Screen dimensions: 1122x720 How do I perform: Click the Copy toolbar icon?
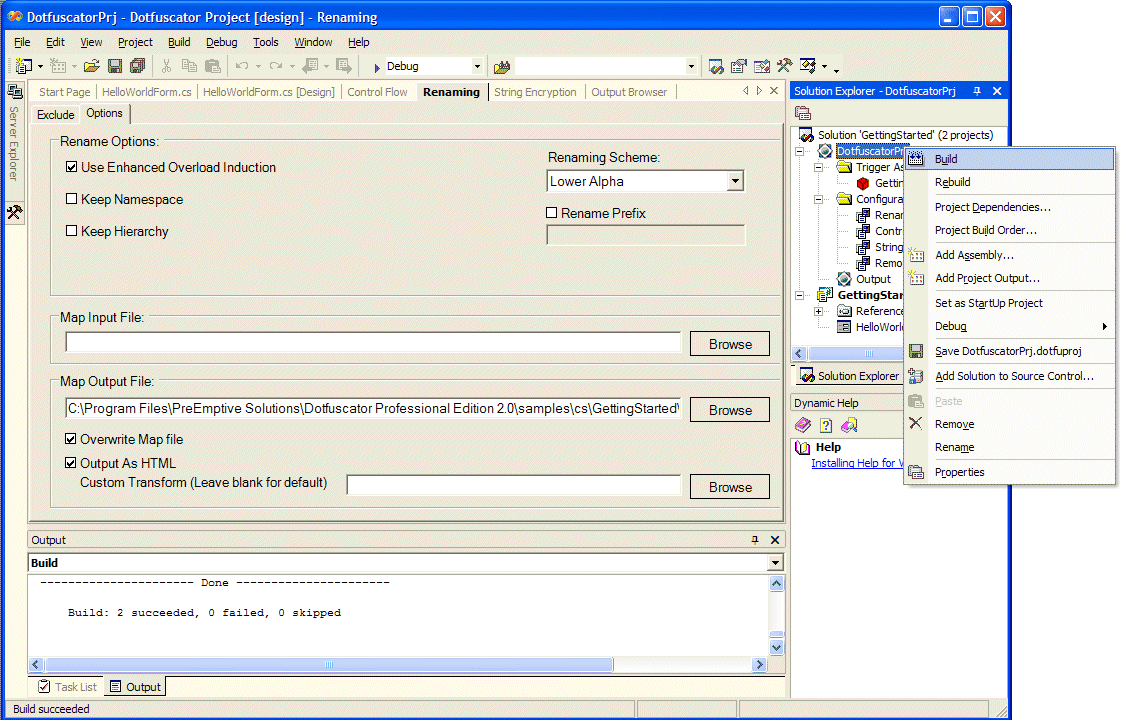190,67
